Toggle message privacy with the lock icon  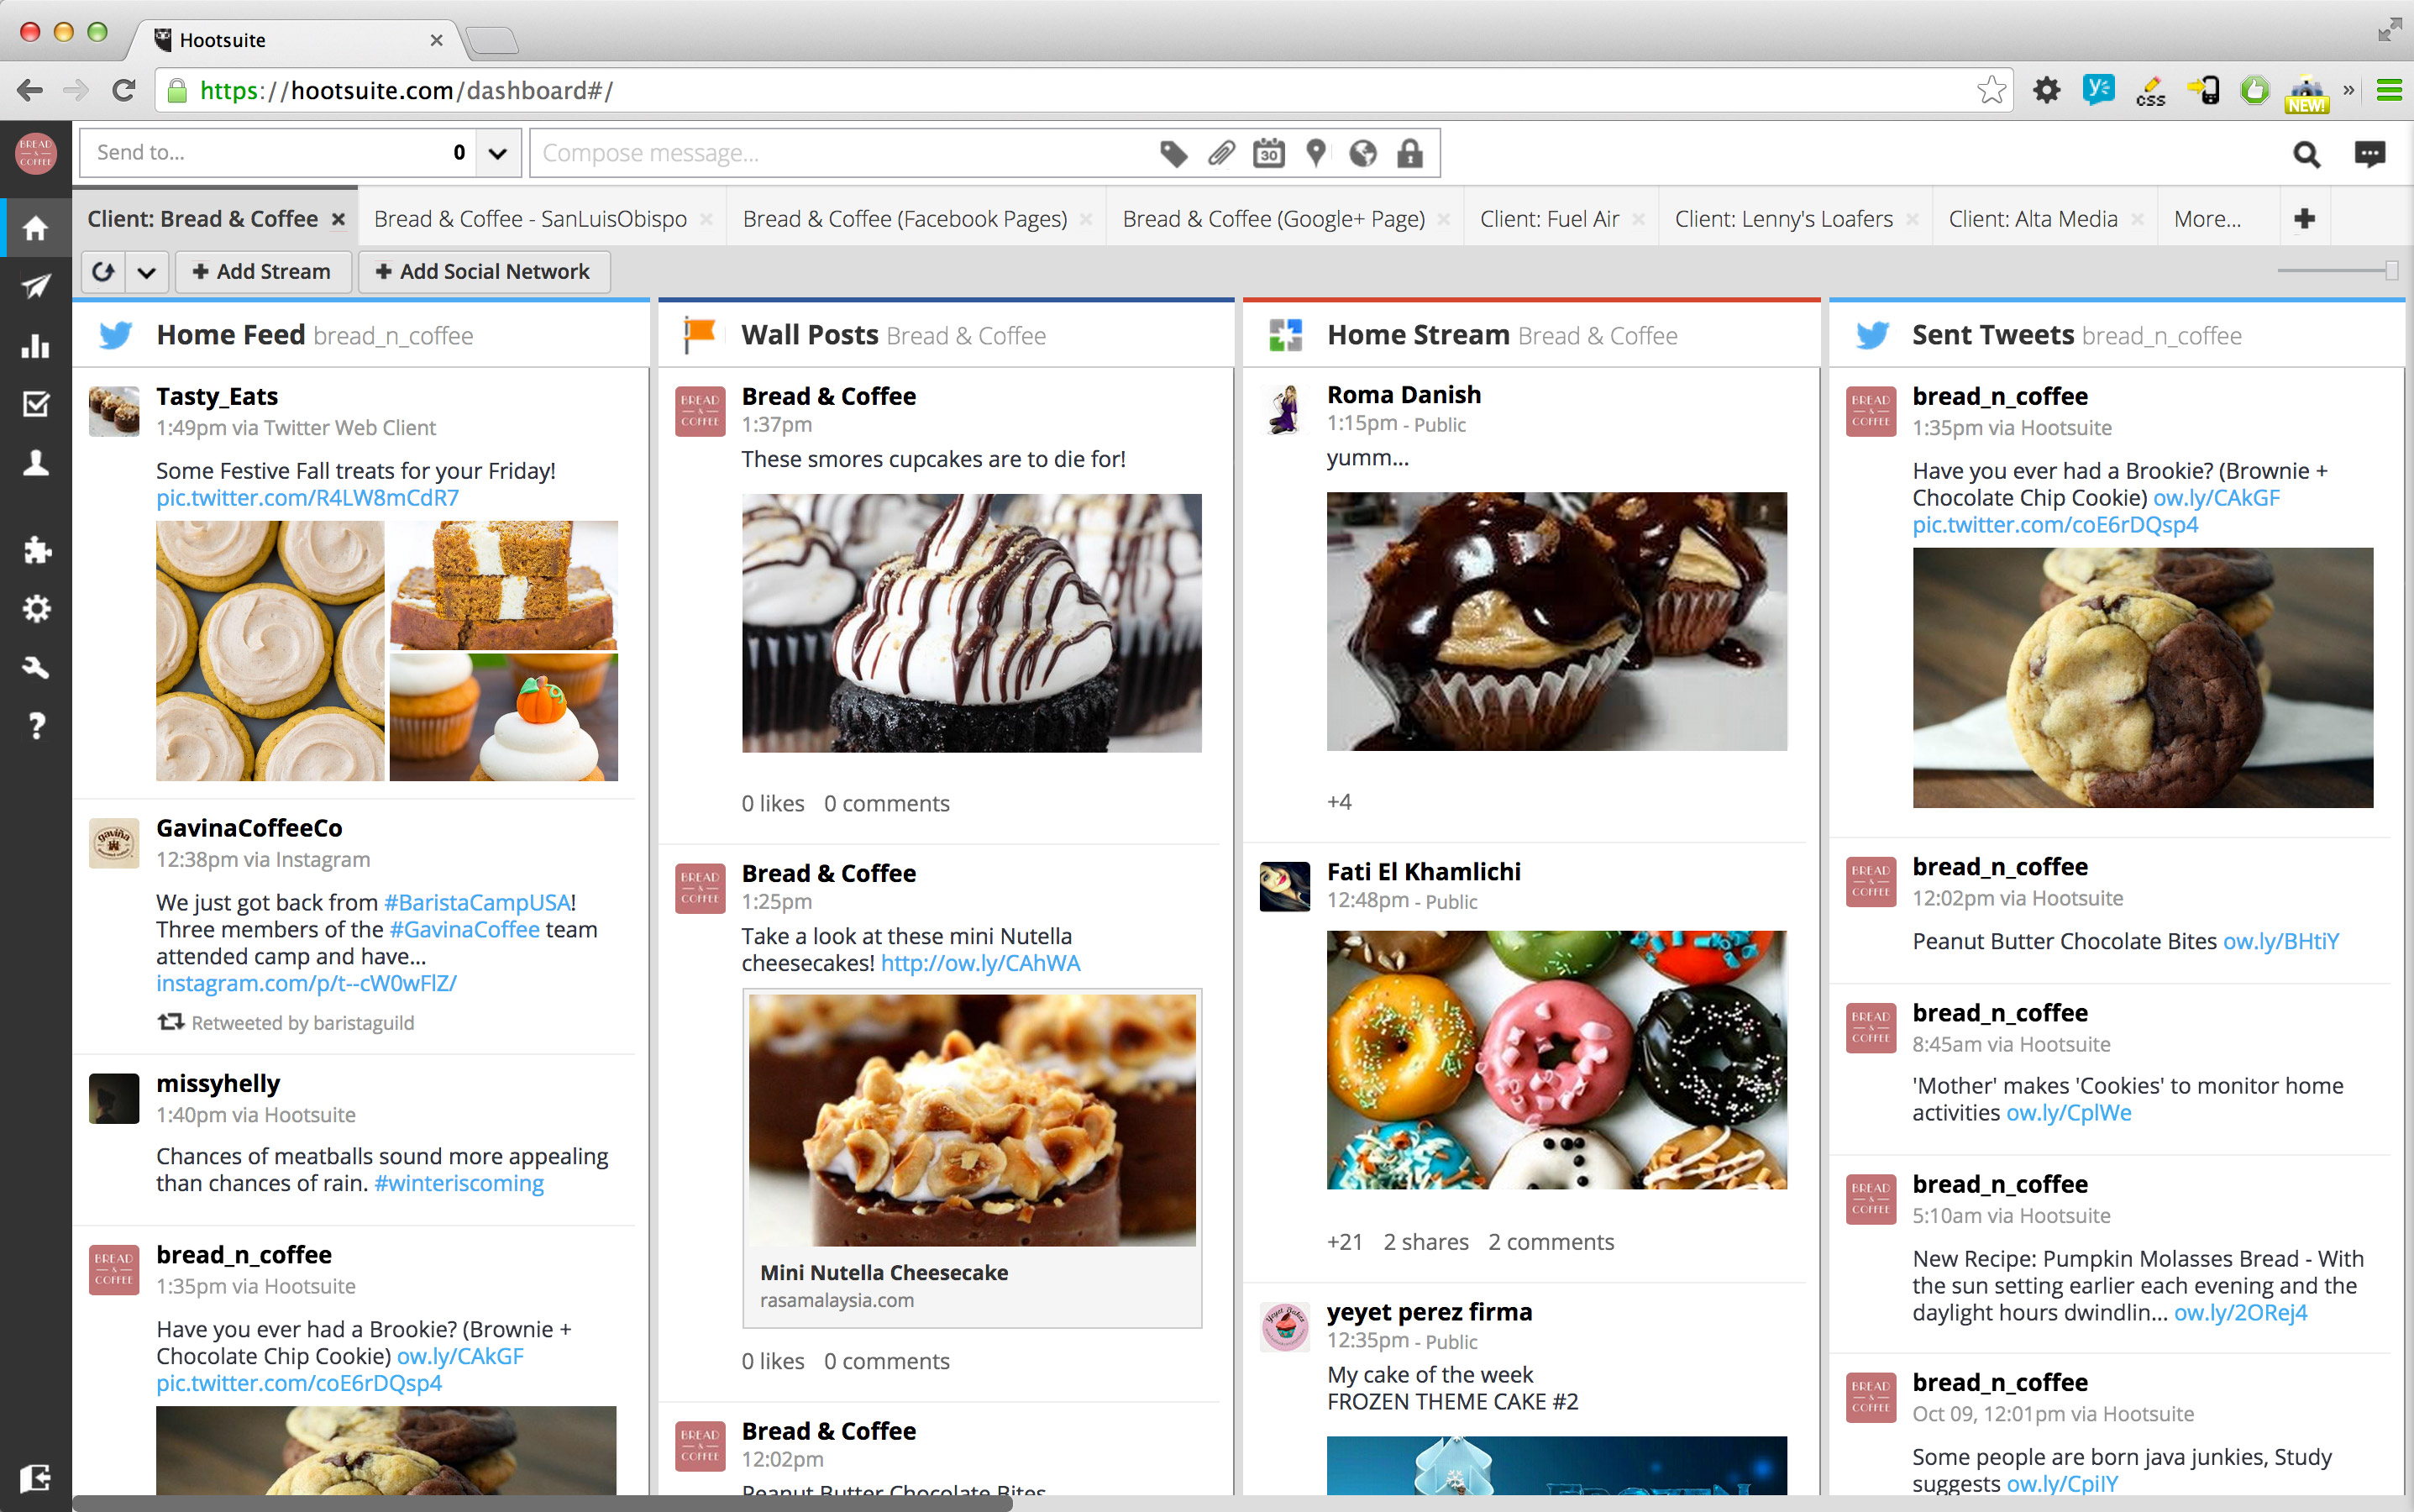tap(1411, 152)
